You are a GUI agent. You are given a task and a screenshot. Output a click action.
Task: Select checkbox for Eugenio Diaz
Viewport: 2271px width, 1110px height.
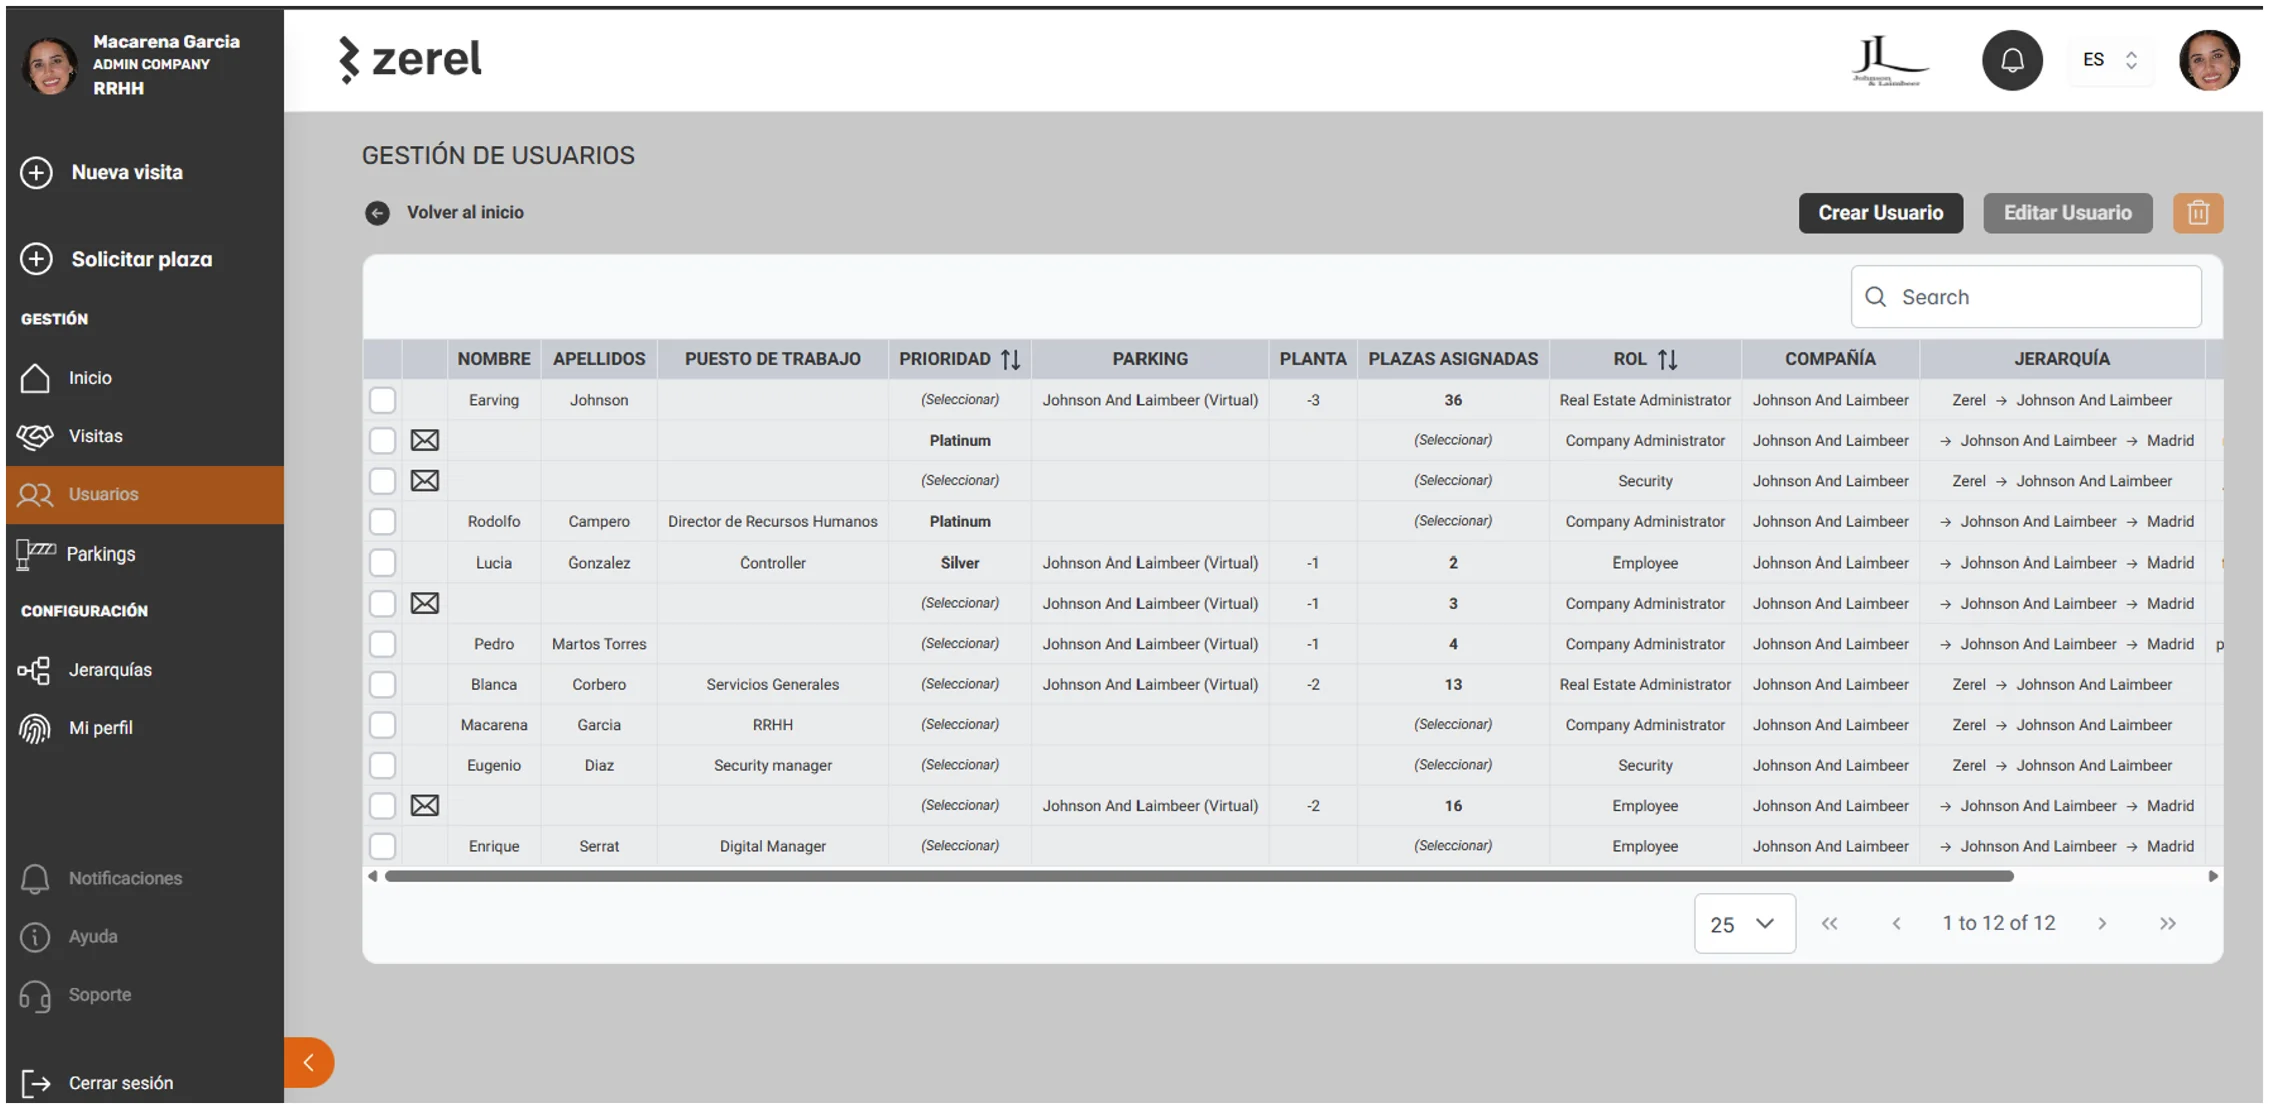click(x=382, y=765)
